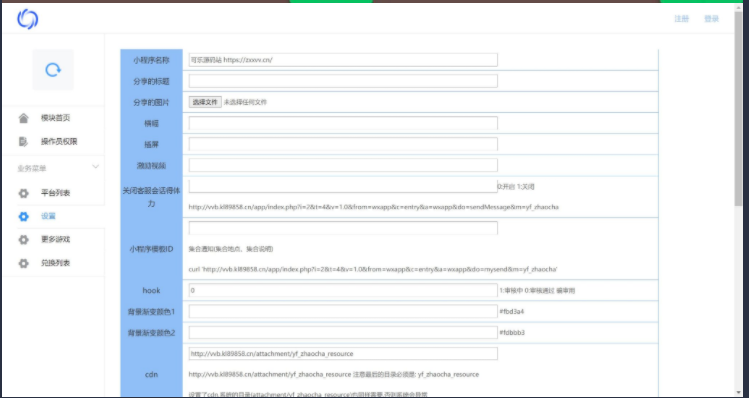The image size is (749, 398).
Task: Open the 登录 link in header
Action: (x=711, y=19)
